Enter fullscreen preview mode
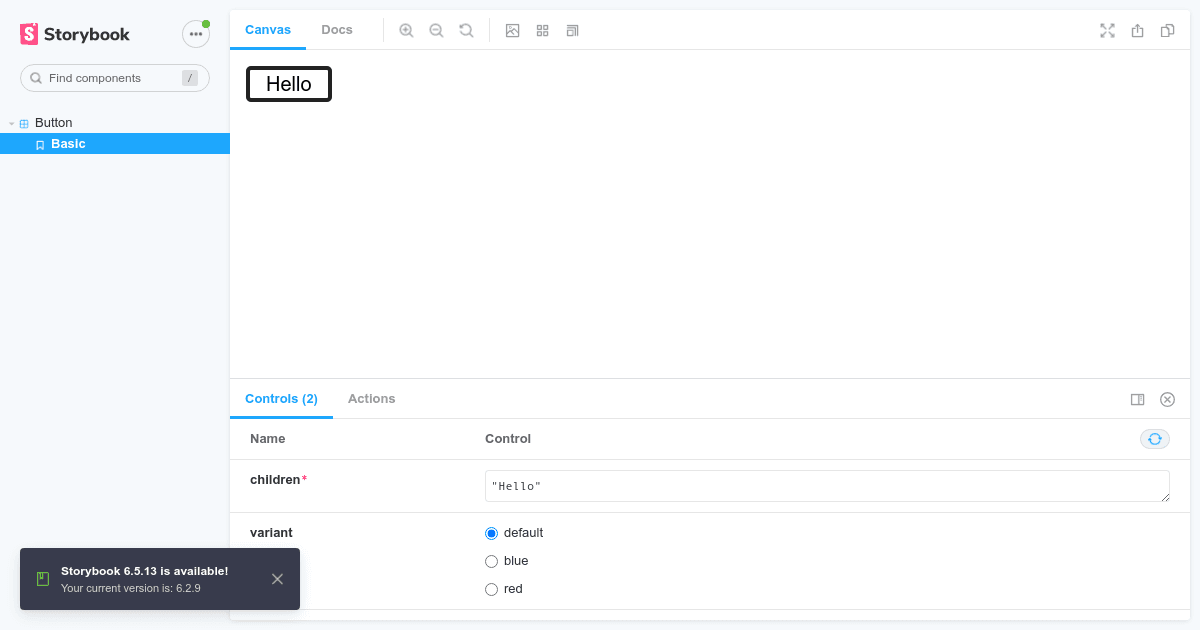 tap(1107, 30)
